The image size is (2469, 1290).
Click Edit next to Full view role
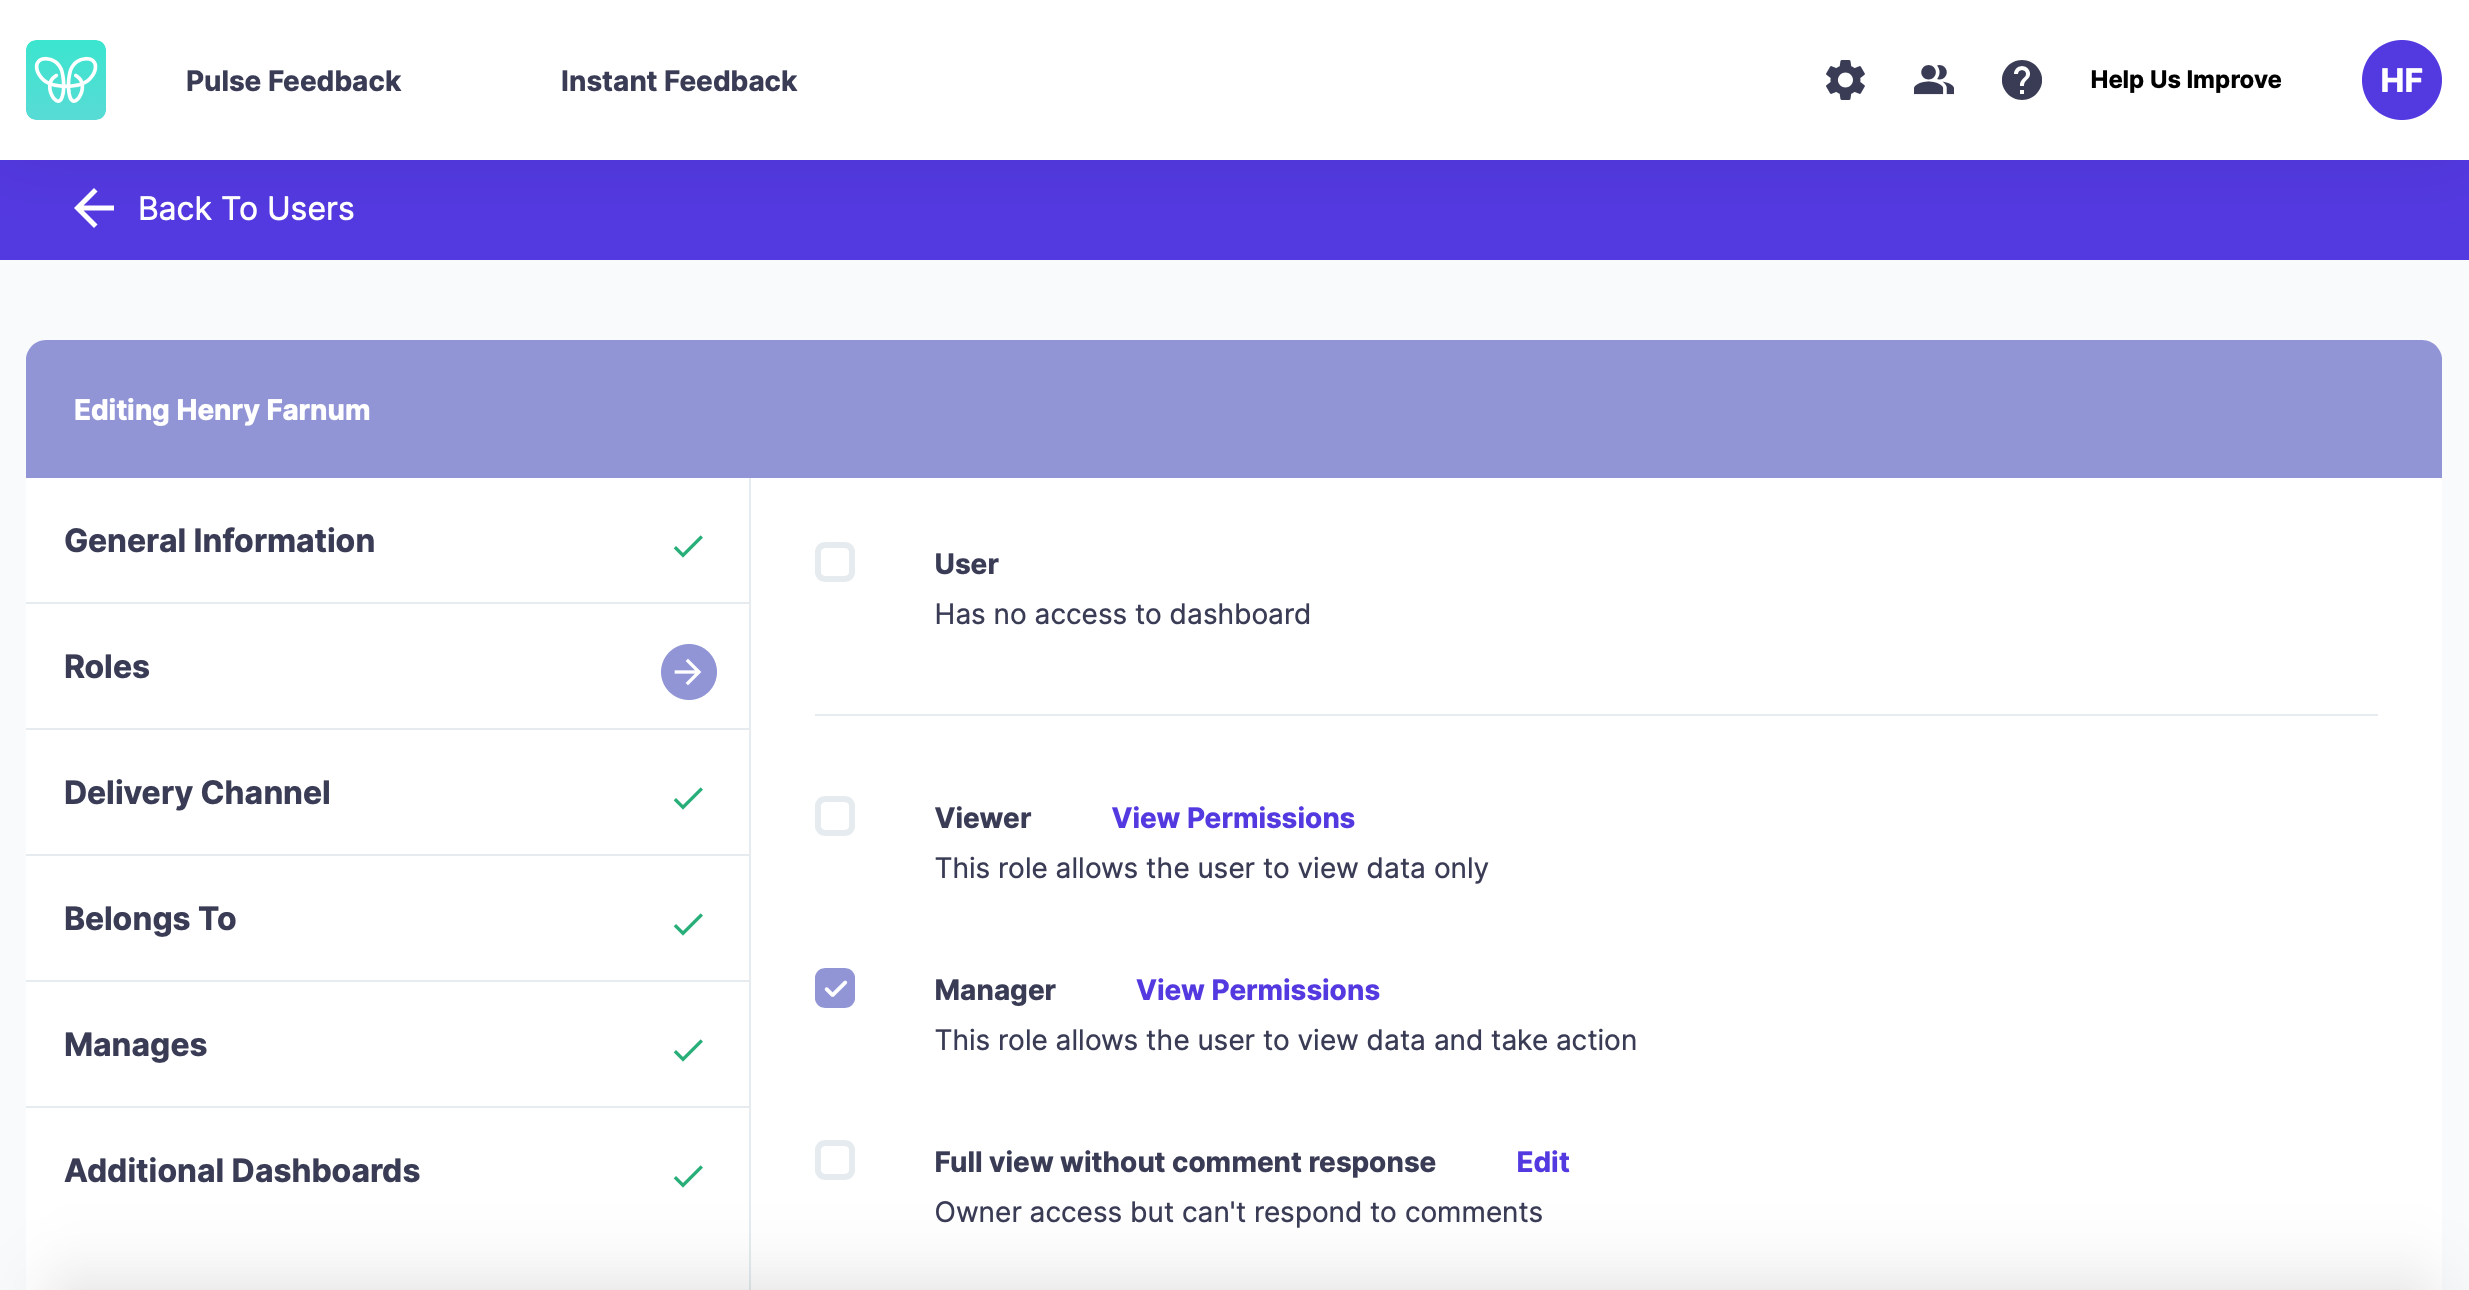tap(1542, 1162)
